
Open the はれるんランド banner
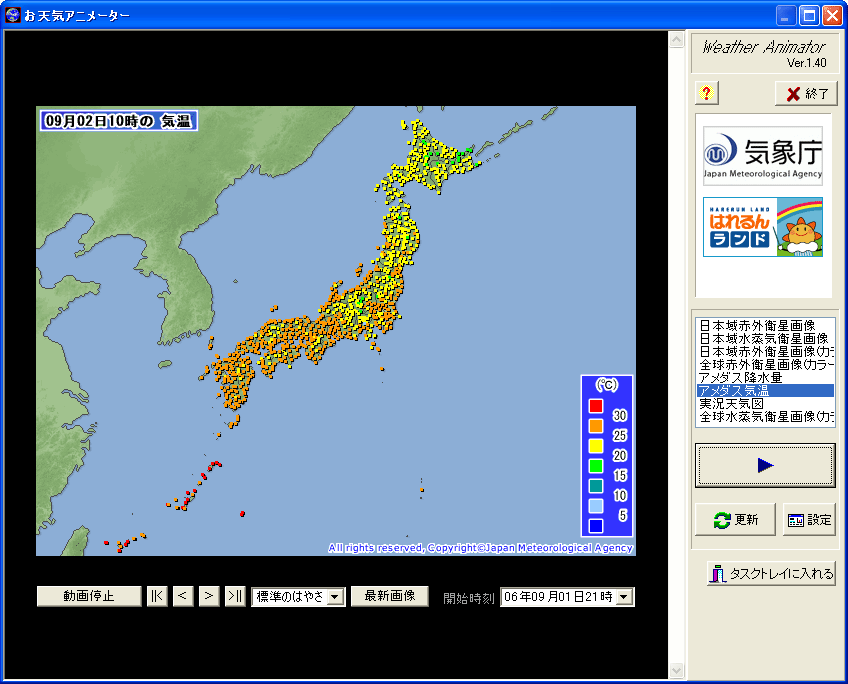(763, 227)
